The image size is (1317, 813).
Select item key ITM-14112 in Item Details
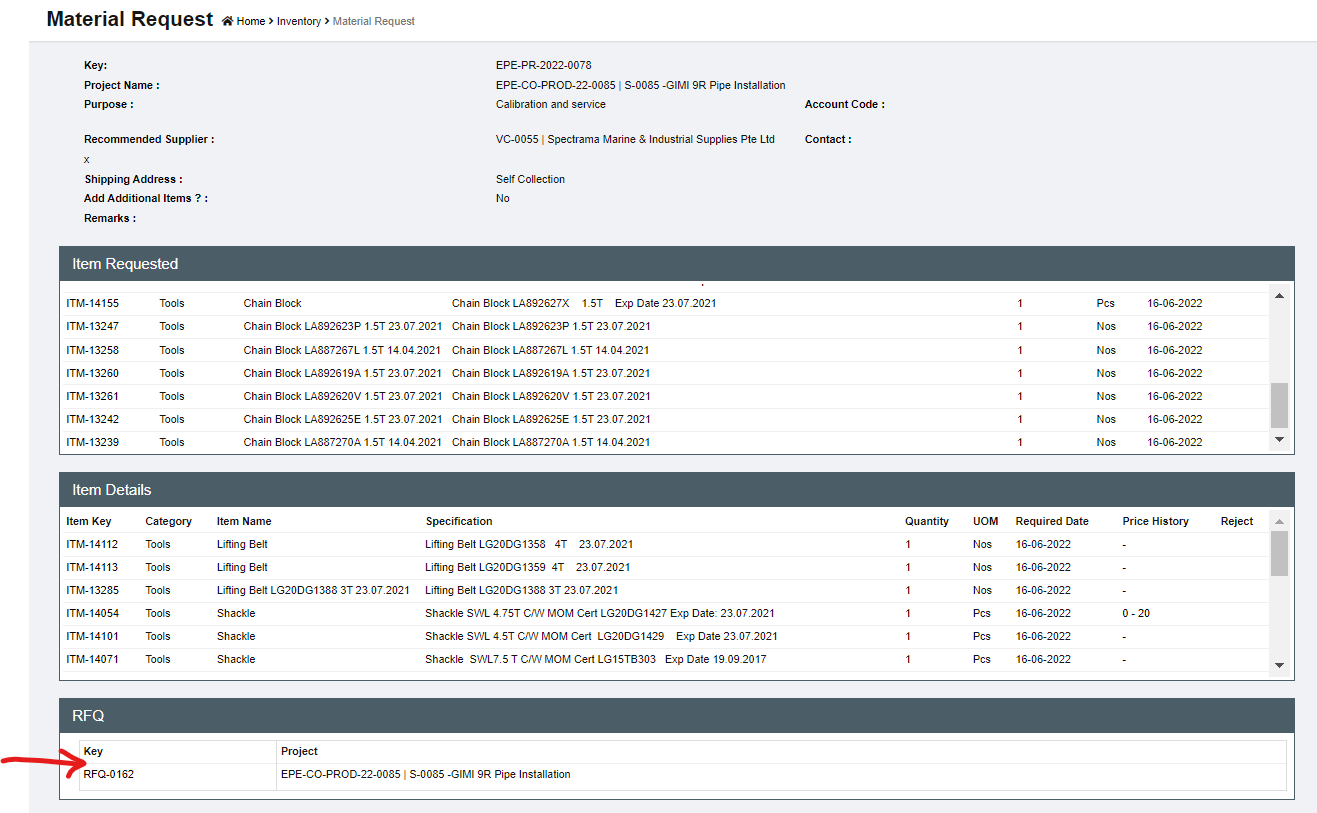[x=92, y=544]
